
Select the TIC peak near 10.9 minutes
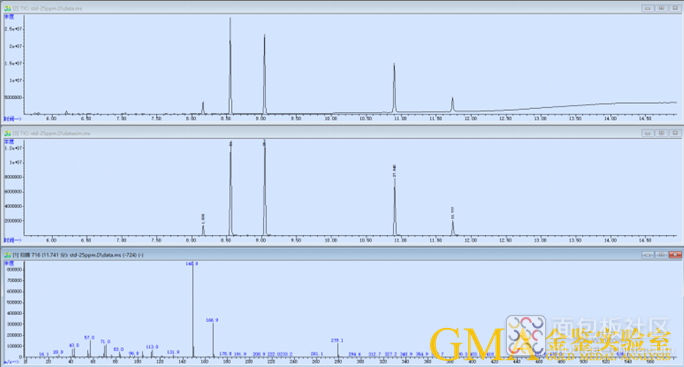tap(394, 88)
